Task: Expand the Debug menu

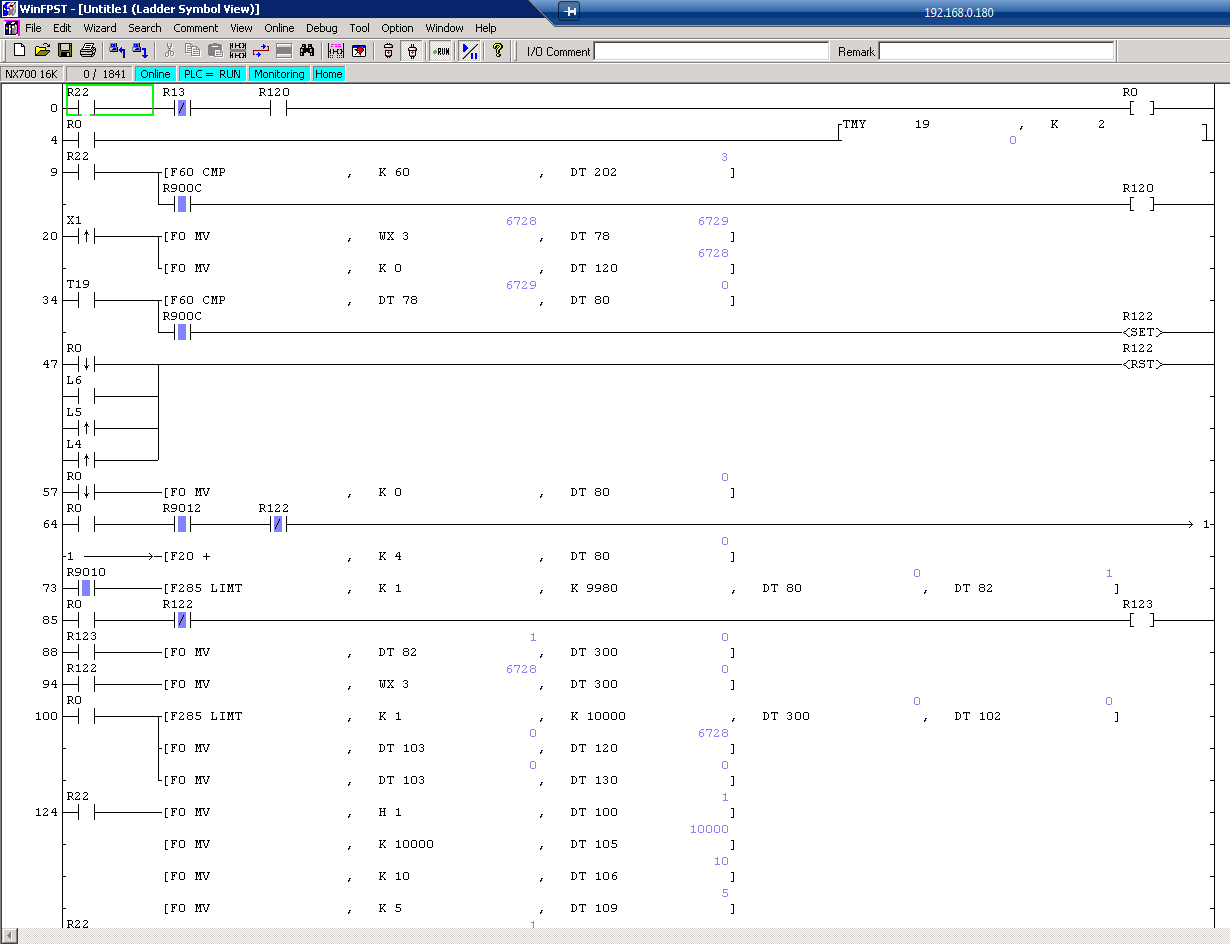Action: point(321,28)
